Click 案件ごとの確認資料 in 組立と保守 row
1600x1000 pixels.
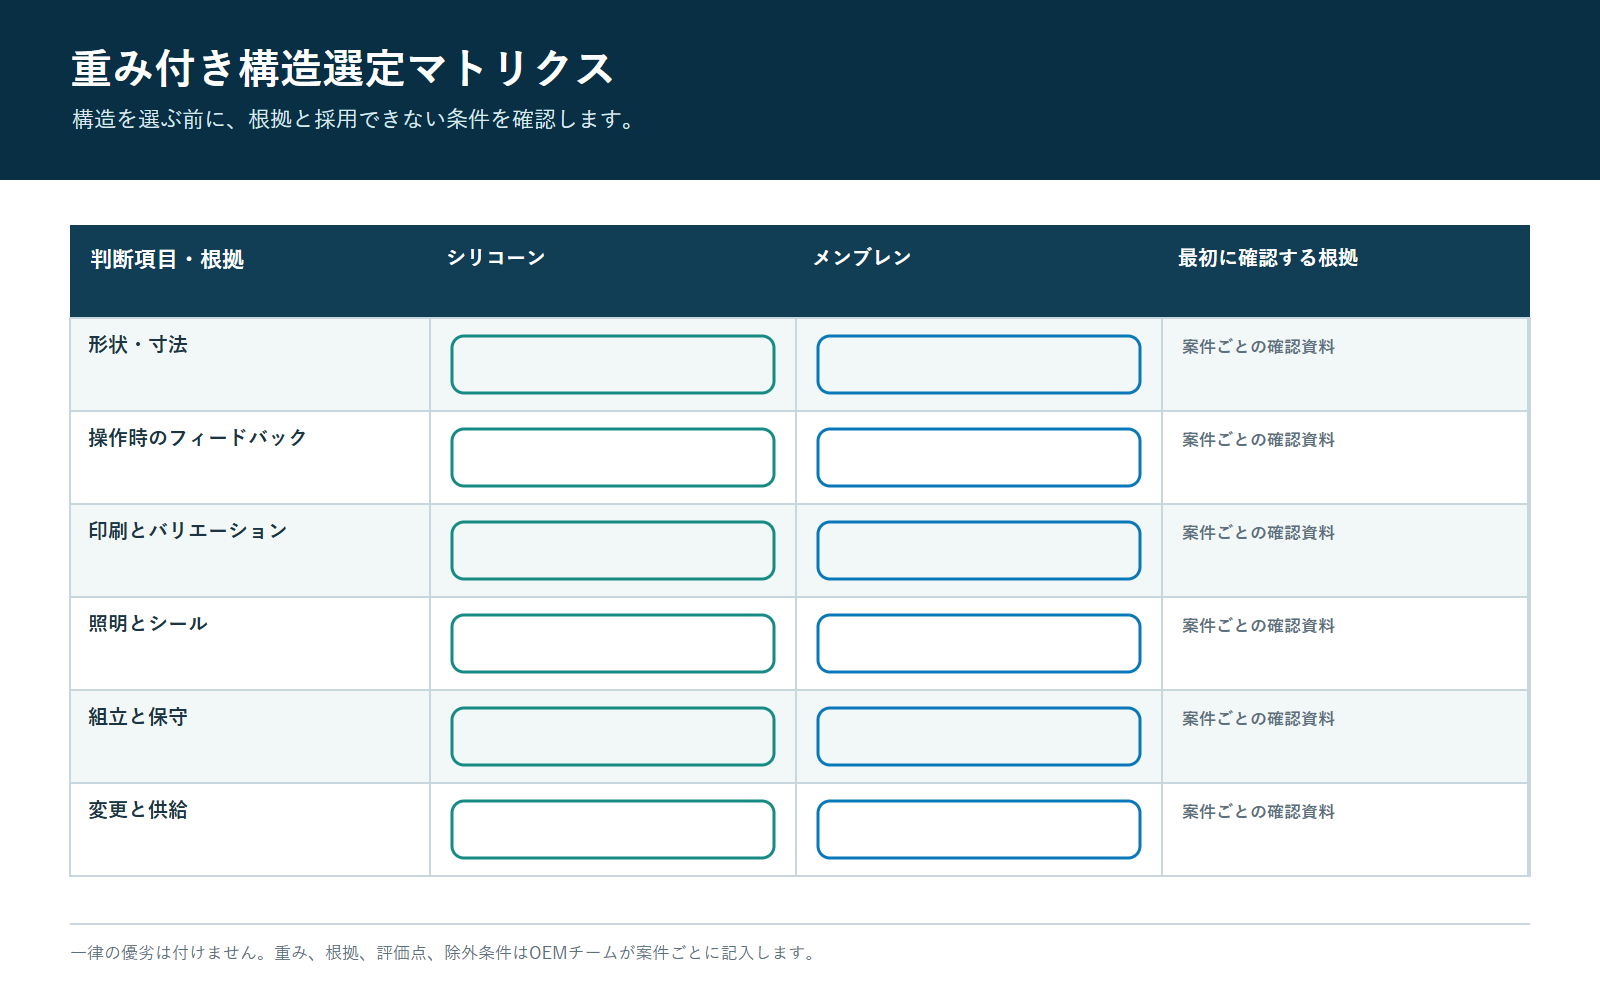pyautogui.click(x=1258, y=718)
